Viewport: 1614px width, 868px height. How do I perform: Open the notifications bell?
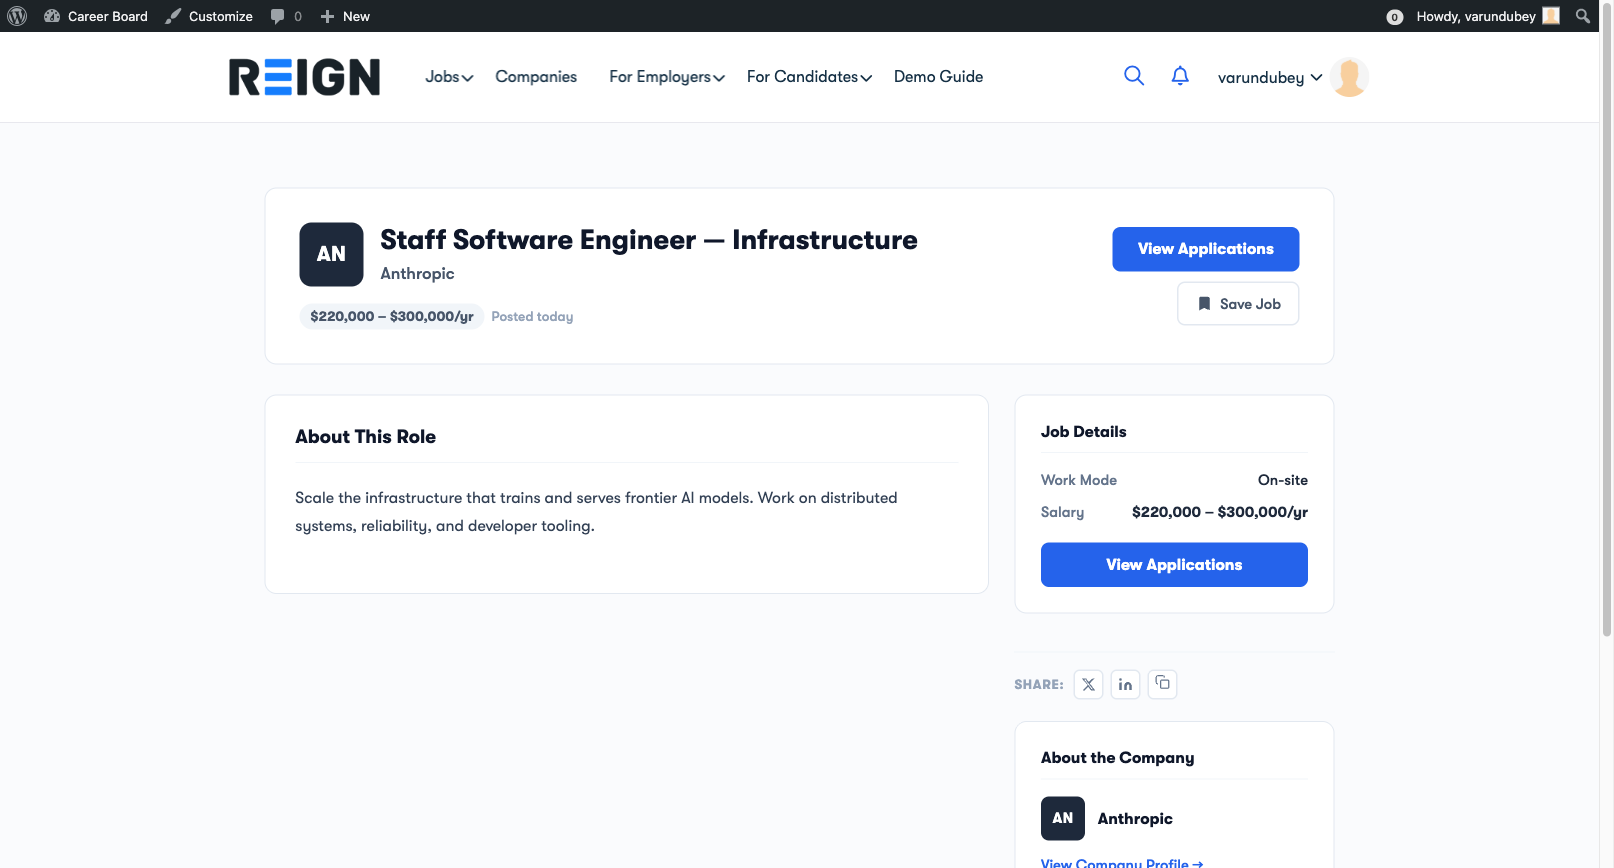pos(1180,76)
